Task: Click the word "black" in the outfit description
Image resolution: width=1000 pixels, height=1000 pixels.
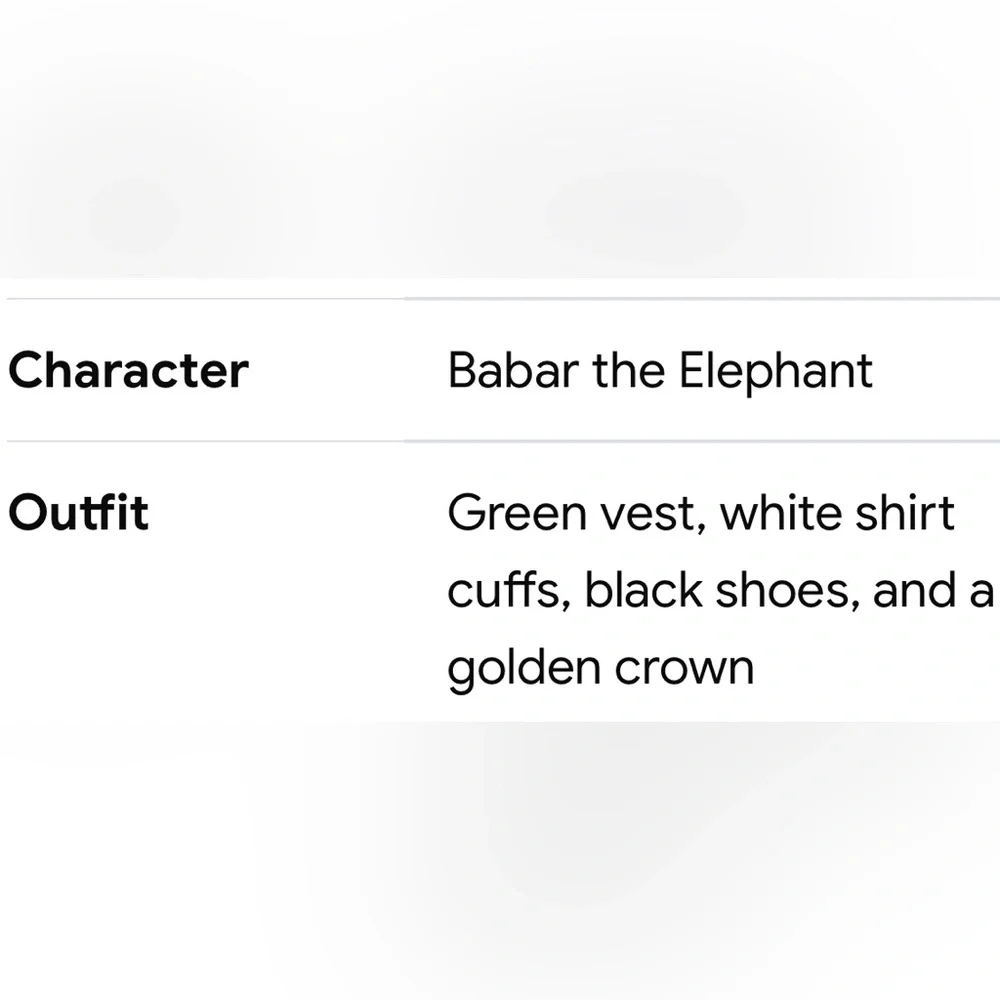Action: point(643,590)
